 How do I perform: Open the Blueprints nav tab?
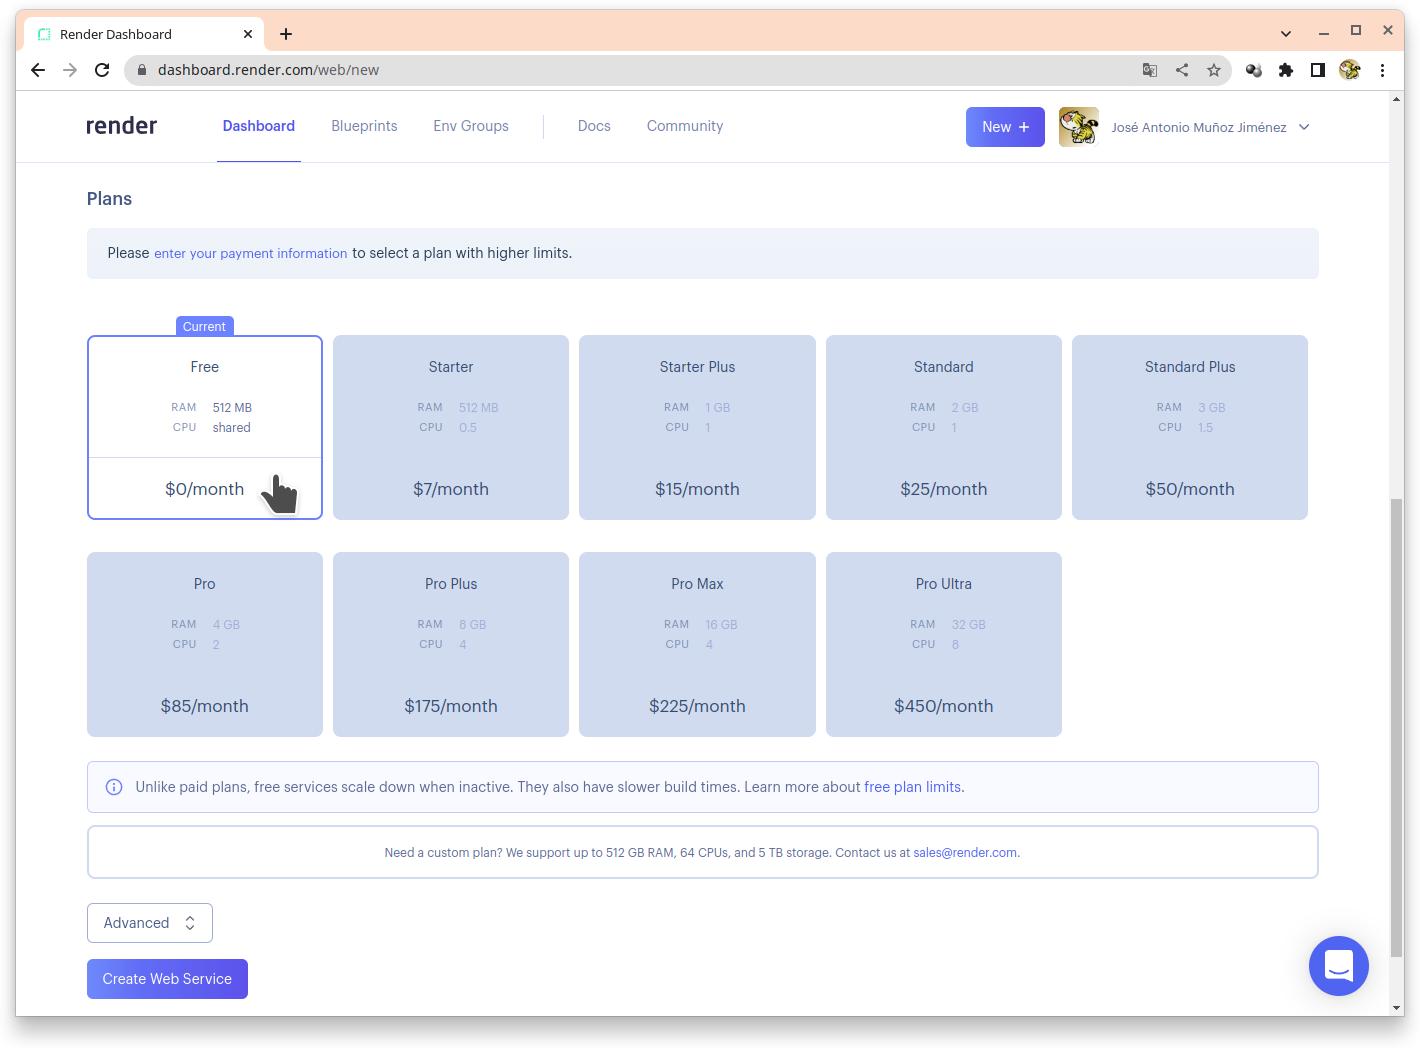click(364, 126)
